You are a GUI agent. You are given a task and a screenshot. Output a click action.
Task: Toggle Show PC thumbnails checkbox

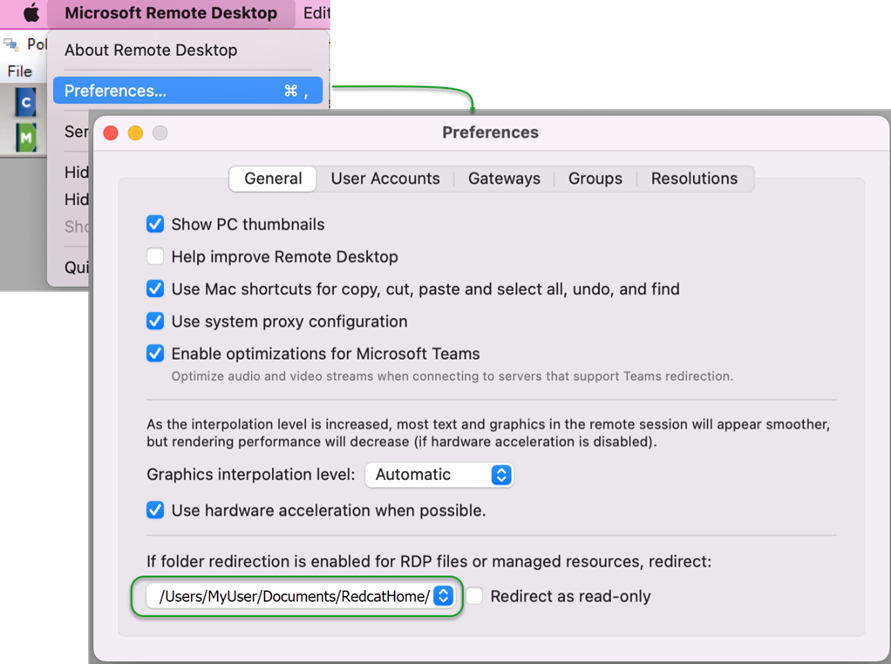click(x=155, y=224)
